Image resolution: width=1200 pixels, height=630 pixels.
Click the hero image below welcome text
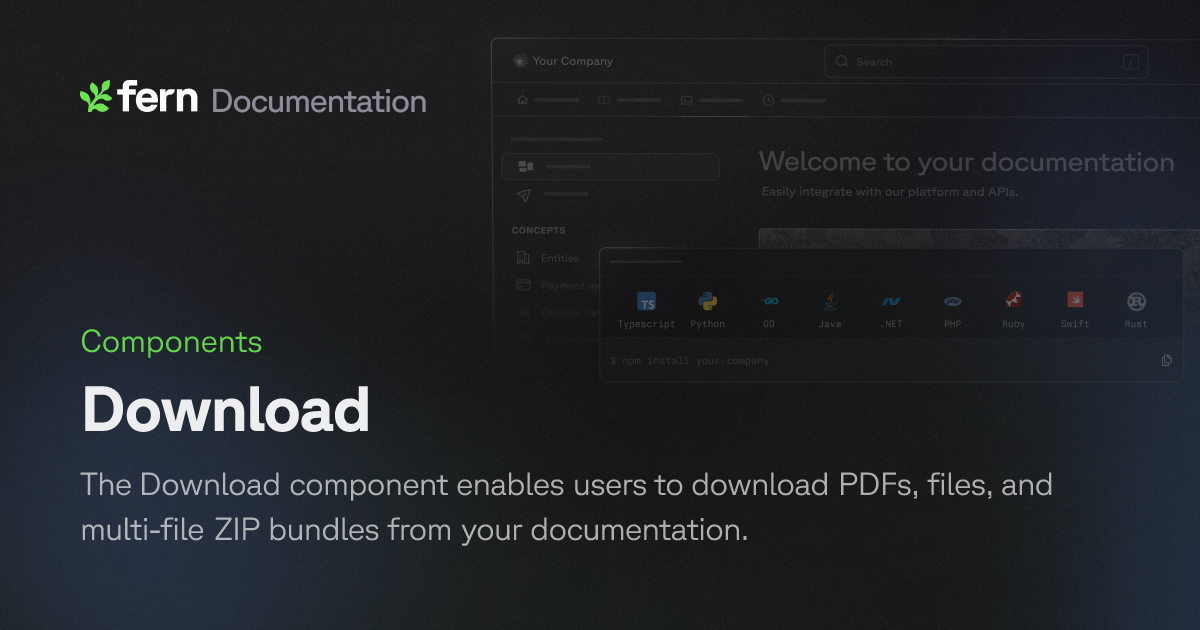click(978, 239)
